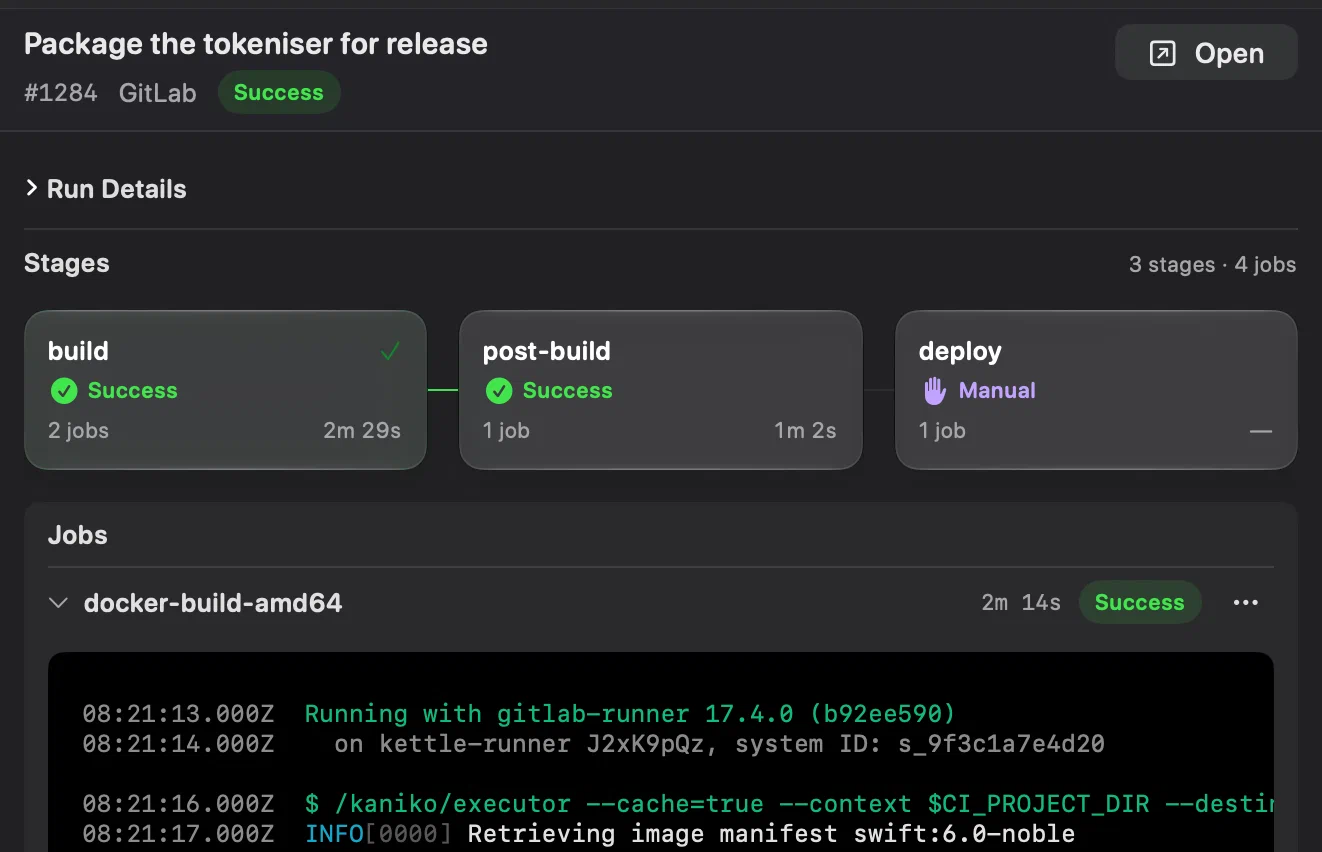
Task: Click the 08:21:13.000Z timestamp
Action: coord(178,714)
